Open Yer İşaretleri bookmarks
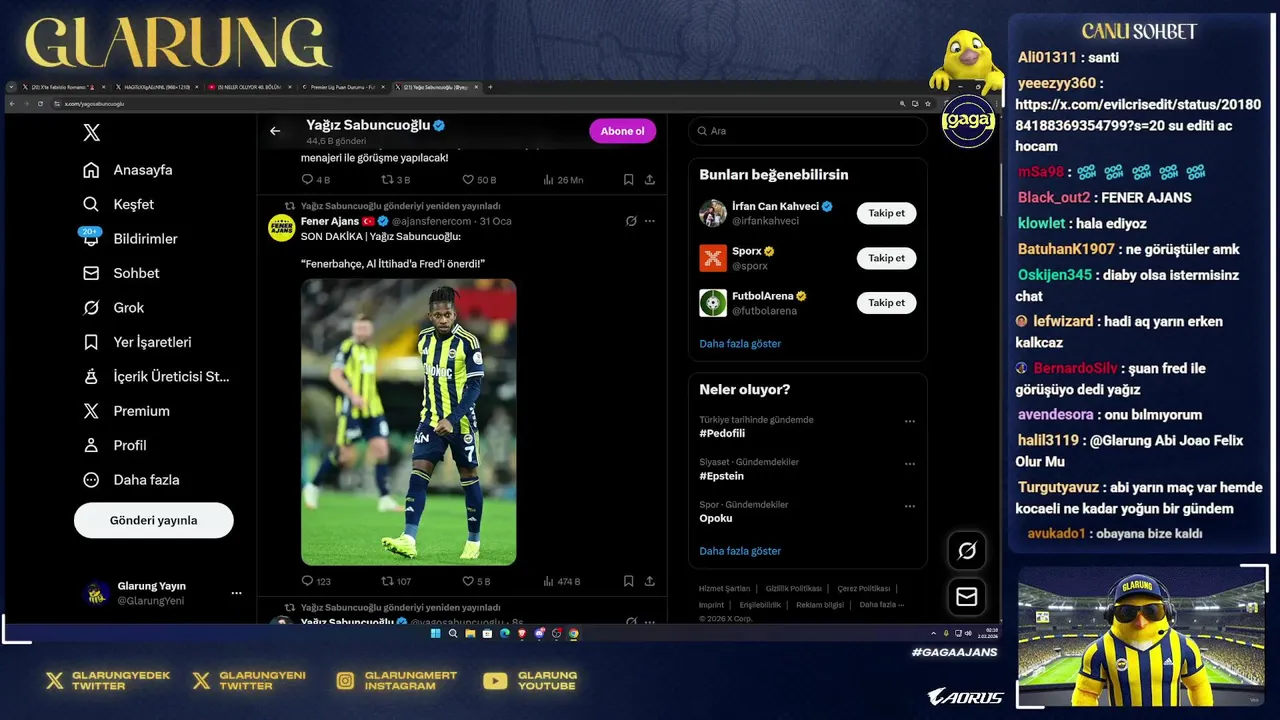The width and height of the screenshot is (1280, 720). coord(137,342)
